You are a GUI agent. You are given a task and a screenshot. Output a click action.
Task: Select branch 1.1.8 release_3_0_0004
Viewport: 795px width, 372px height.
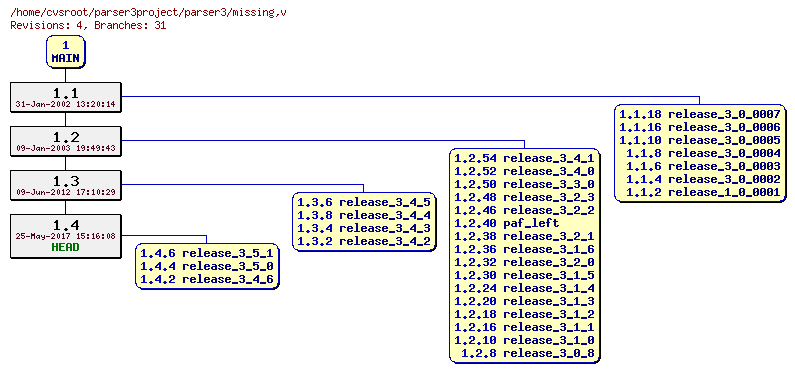[703, 153]
